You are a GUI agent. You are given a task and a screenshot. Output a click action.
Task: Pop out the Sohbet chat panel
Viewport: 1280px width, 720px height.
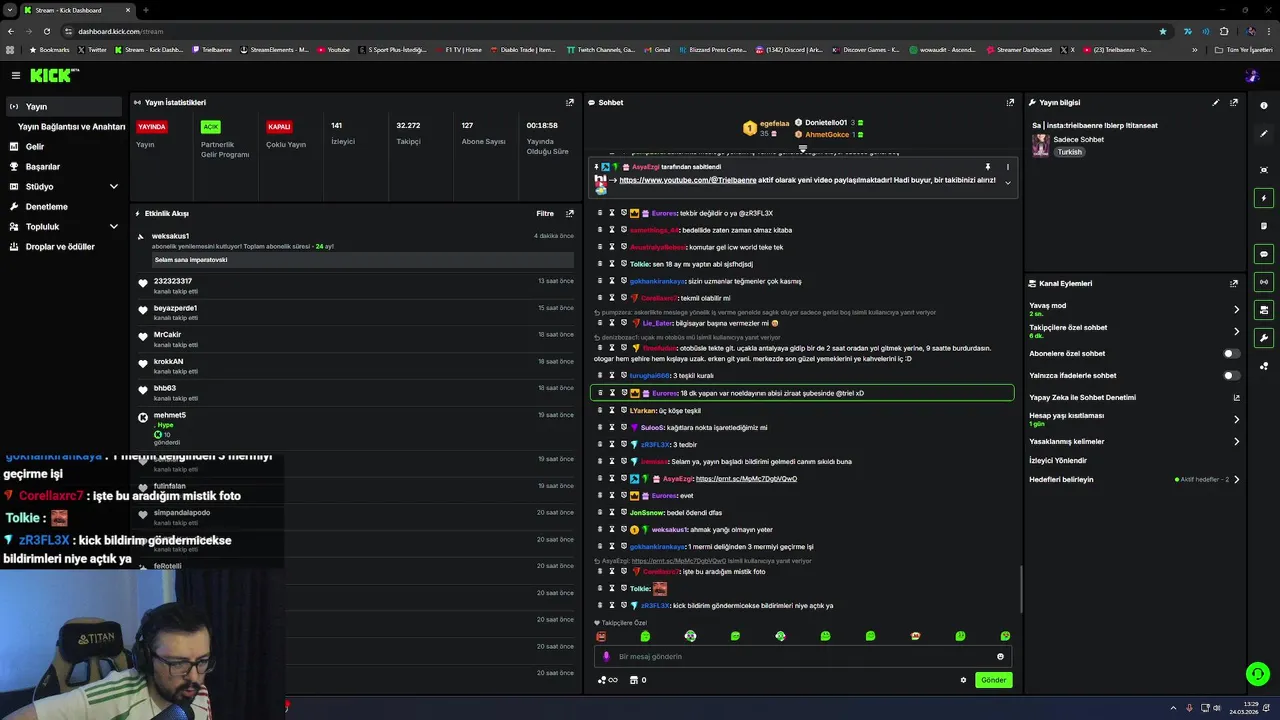click(x=1010, y=102)
